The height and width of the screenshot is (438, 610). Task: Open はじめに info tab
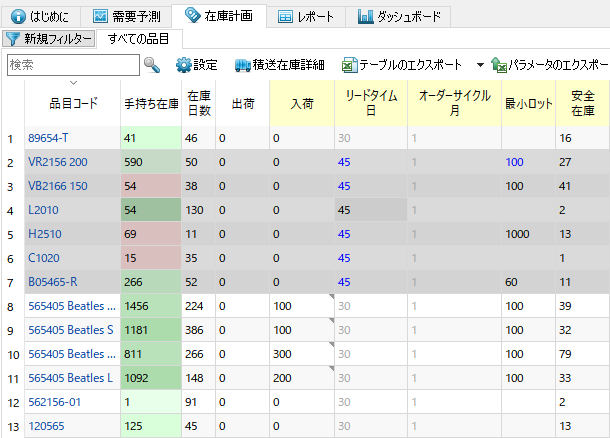click(x=17, y=17)
